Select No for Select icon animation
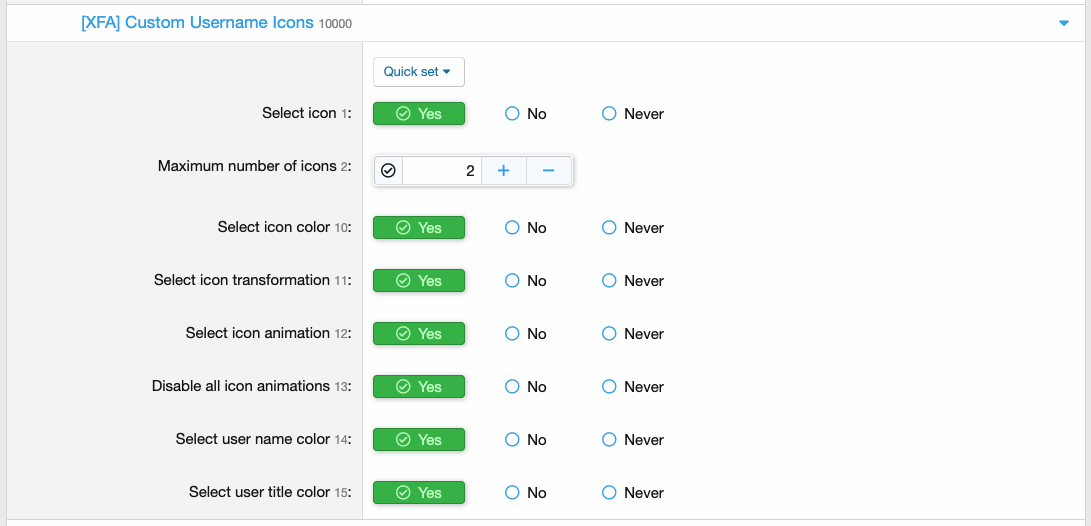 tap(525, 333)
